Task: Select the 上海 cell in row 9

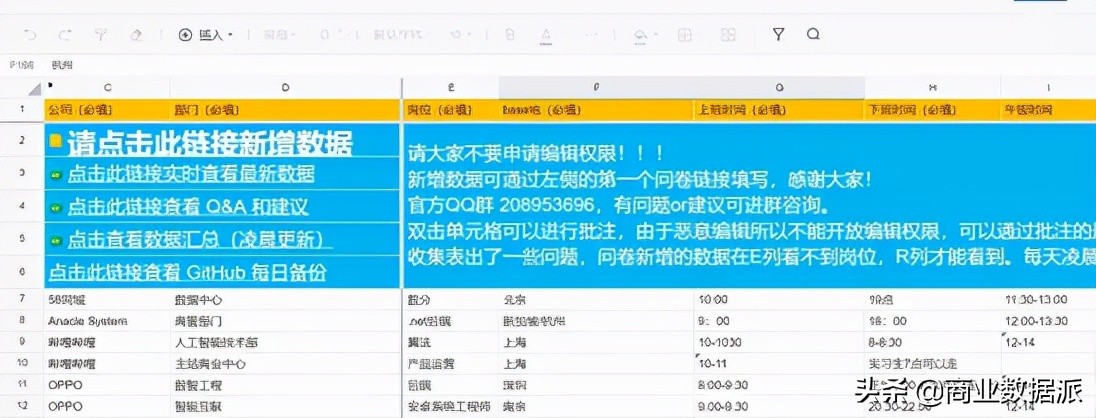Action: point(596,343)
